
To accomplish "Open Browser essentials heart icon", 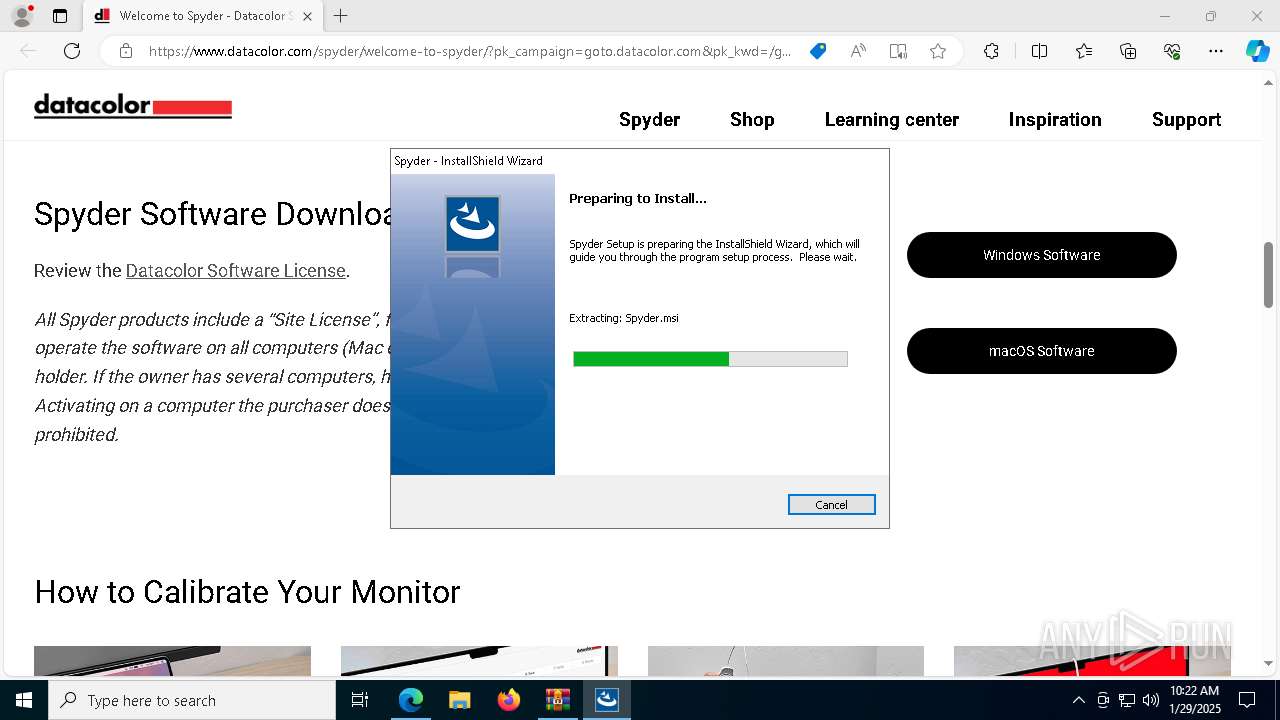I will (1172, 51).
